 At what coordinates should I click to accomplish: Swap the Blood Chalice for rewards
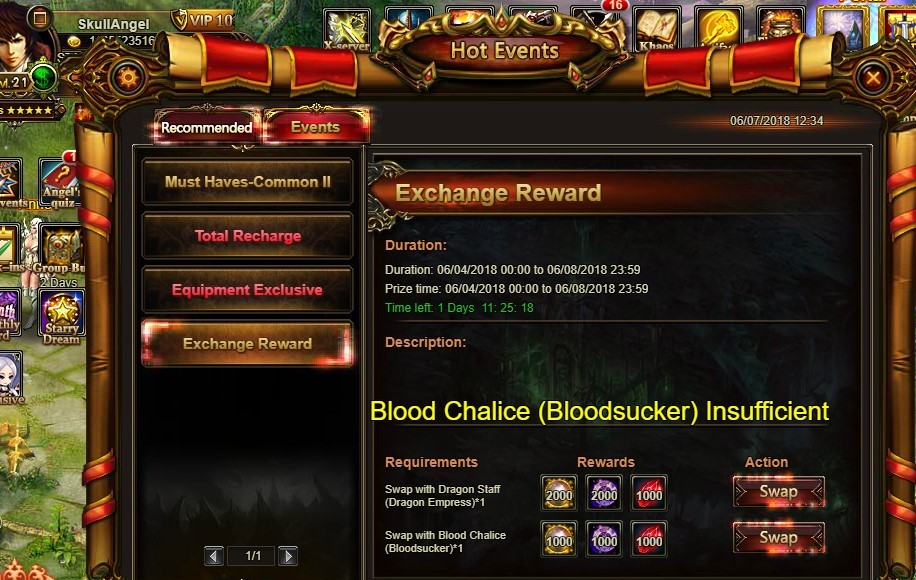[x=779, y=537]
